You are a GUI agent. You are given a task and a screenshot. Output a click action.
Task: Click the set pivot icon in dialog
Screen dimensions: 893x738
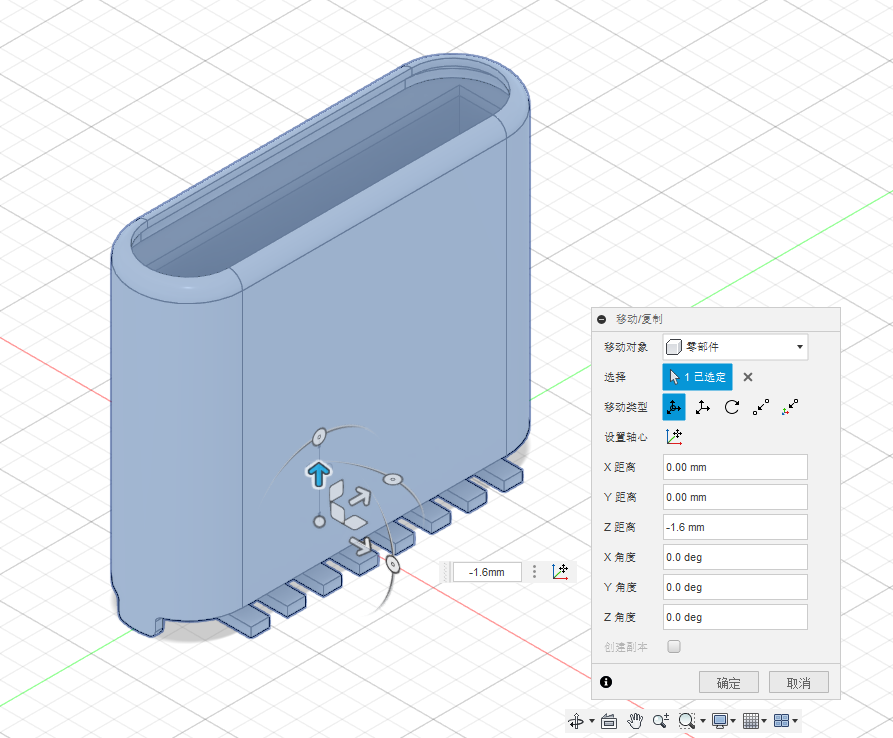[674, 437]
